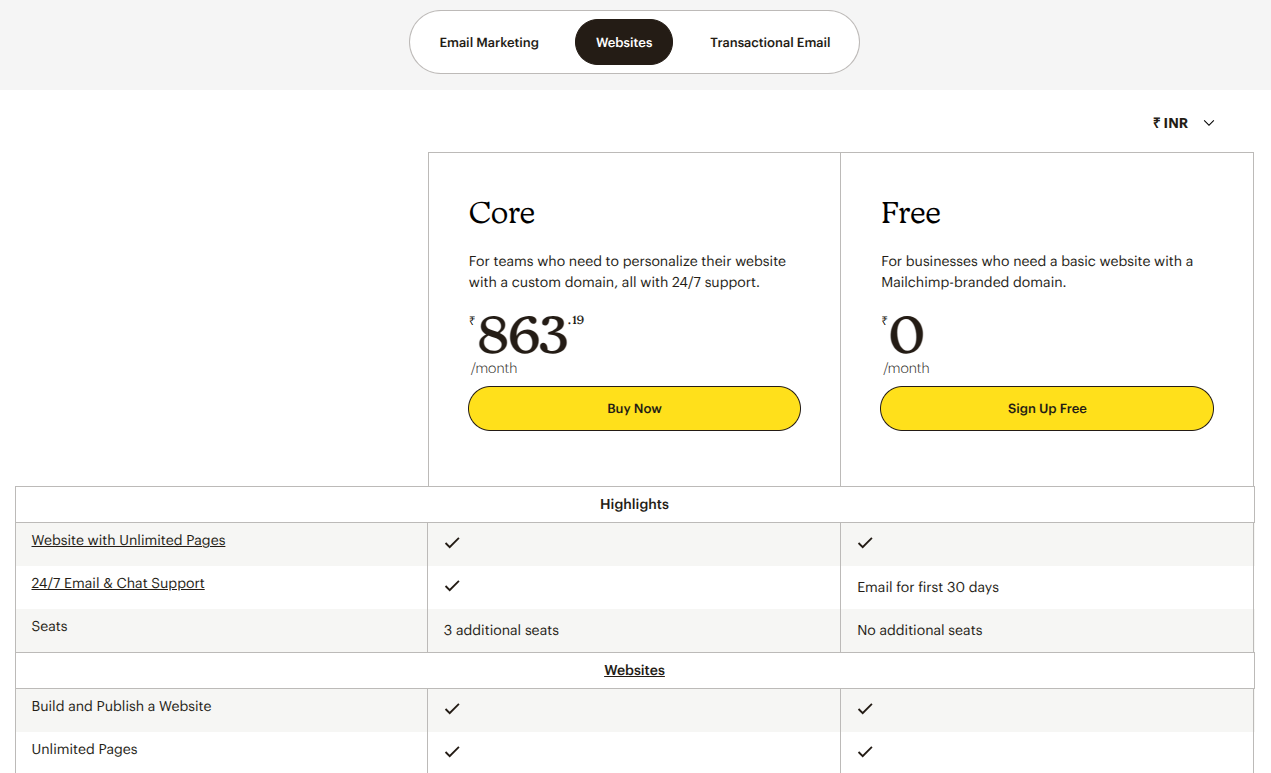Click the Highlights table header
The image size is (1271, 773).
634,504
